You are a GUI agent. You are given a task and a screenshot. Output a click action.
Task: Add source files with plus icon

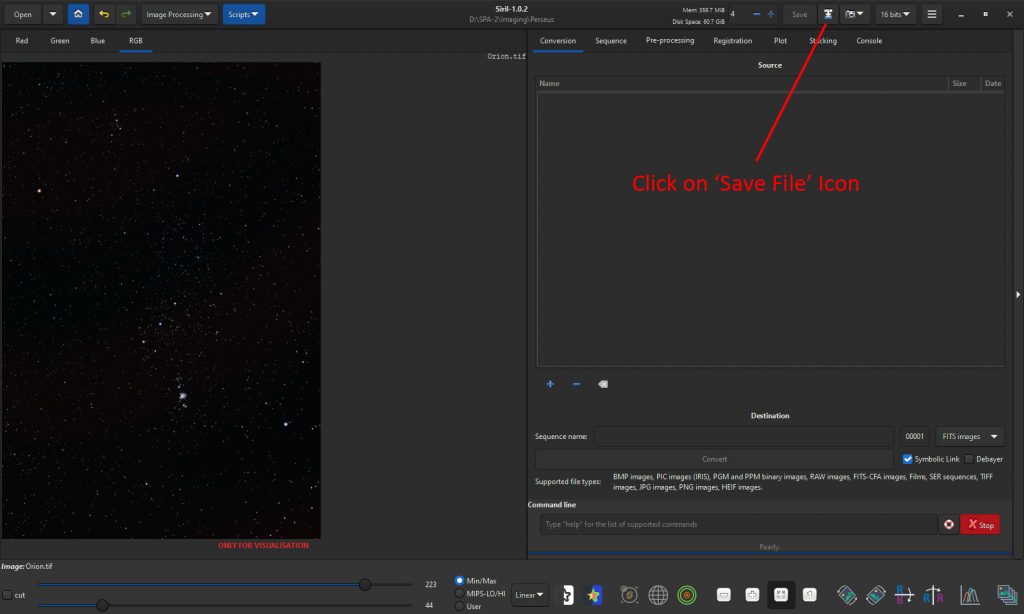coord(550,384)
